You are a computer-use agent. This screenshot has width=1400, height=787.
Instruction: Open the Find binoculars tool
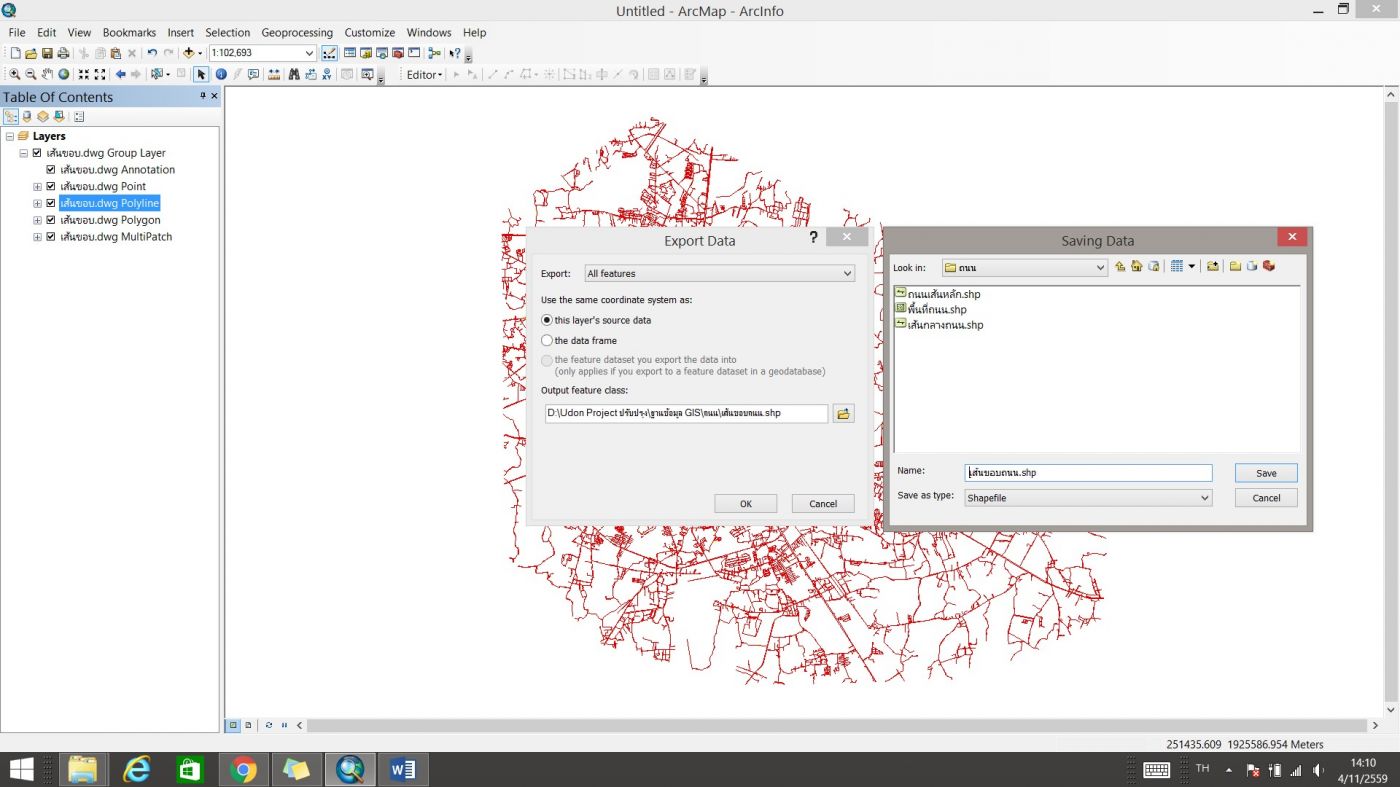point(294,74)
